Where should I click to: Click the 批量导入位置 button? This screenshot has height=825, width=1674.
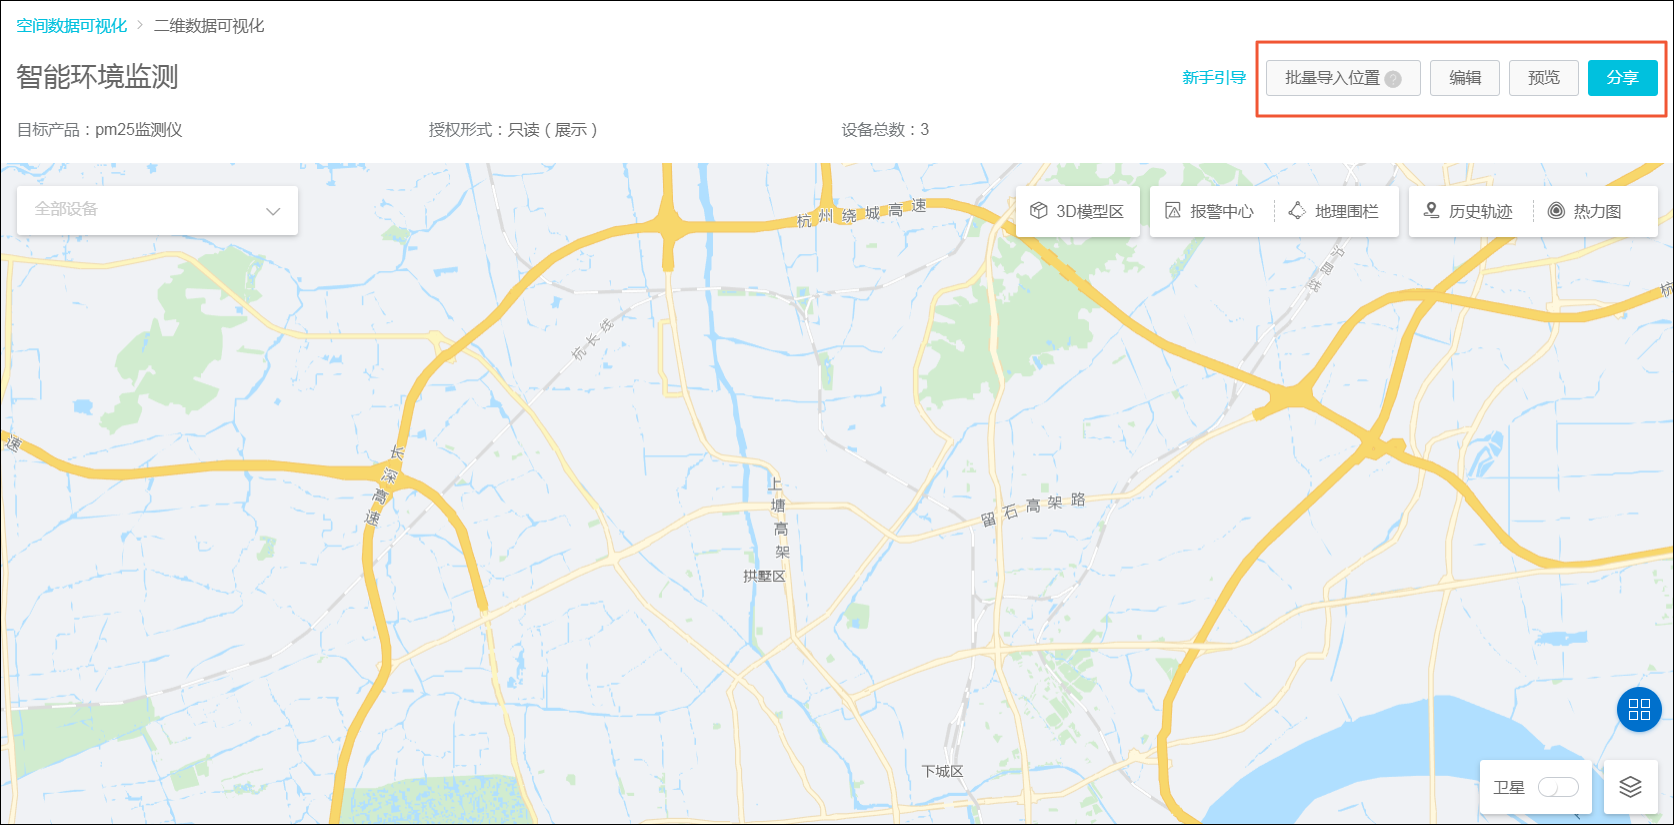[1343, 78]
